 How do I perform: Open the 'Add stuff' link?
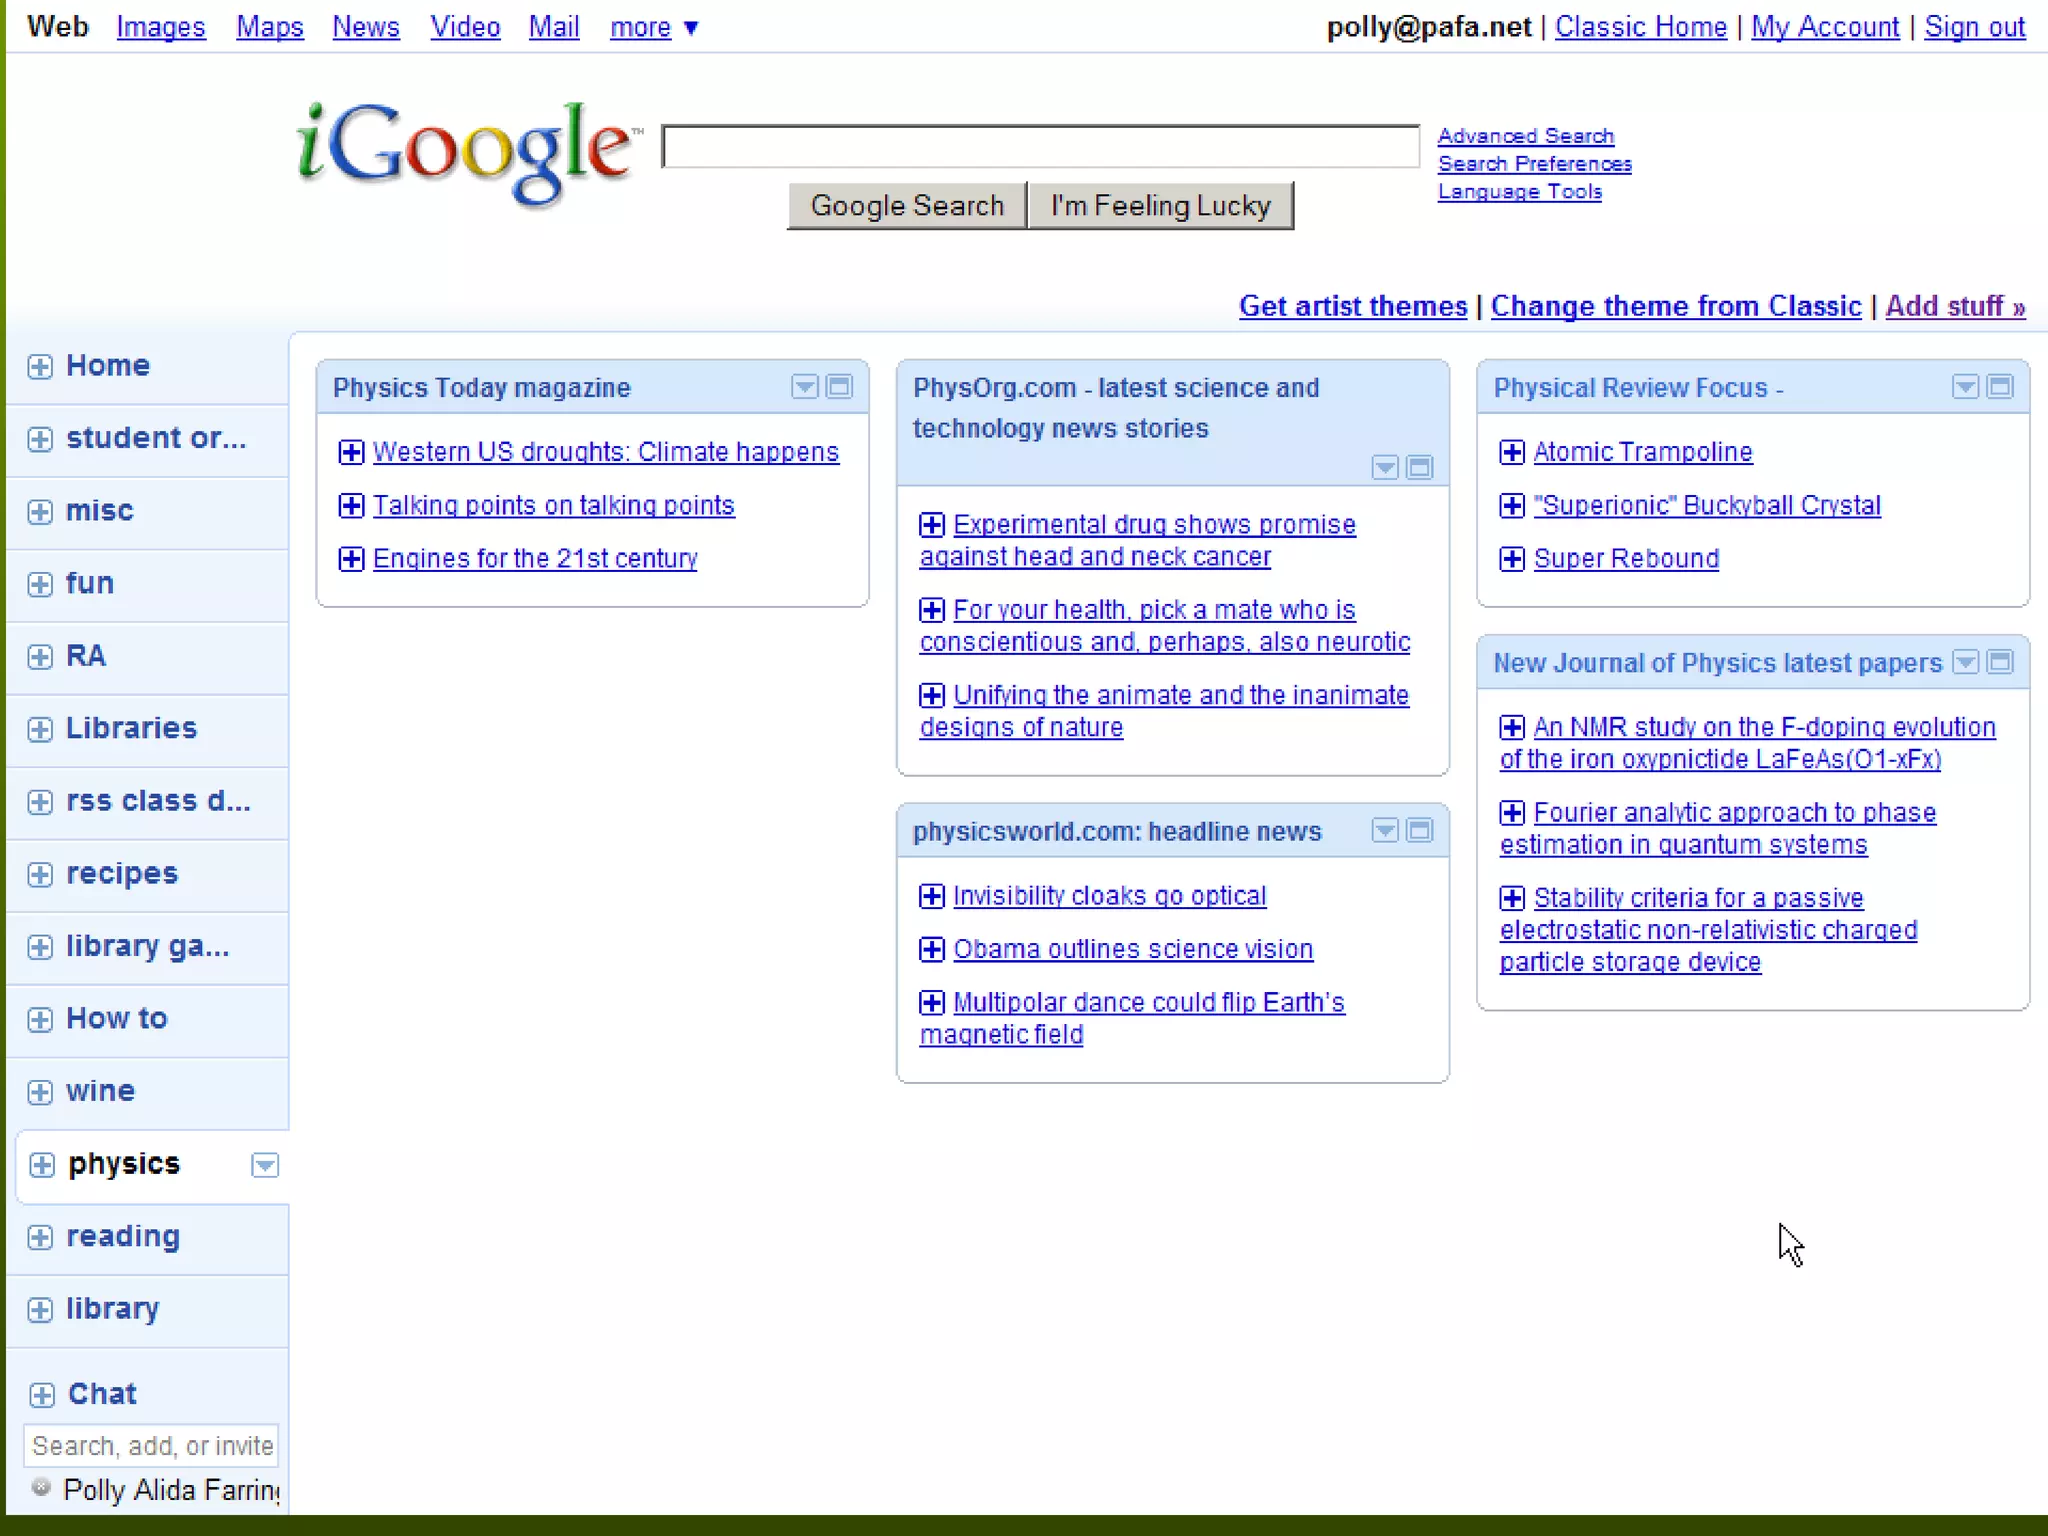(1955, 306)
